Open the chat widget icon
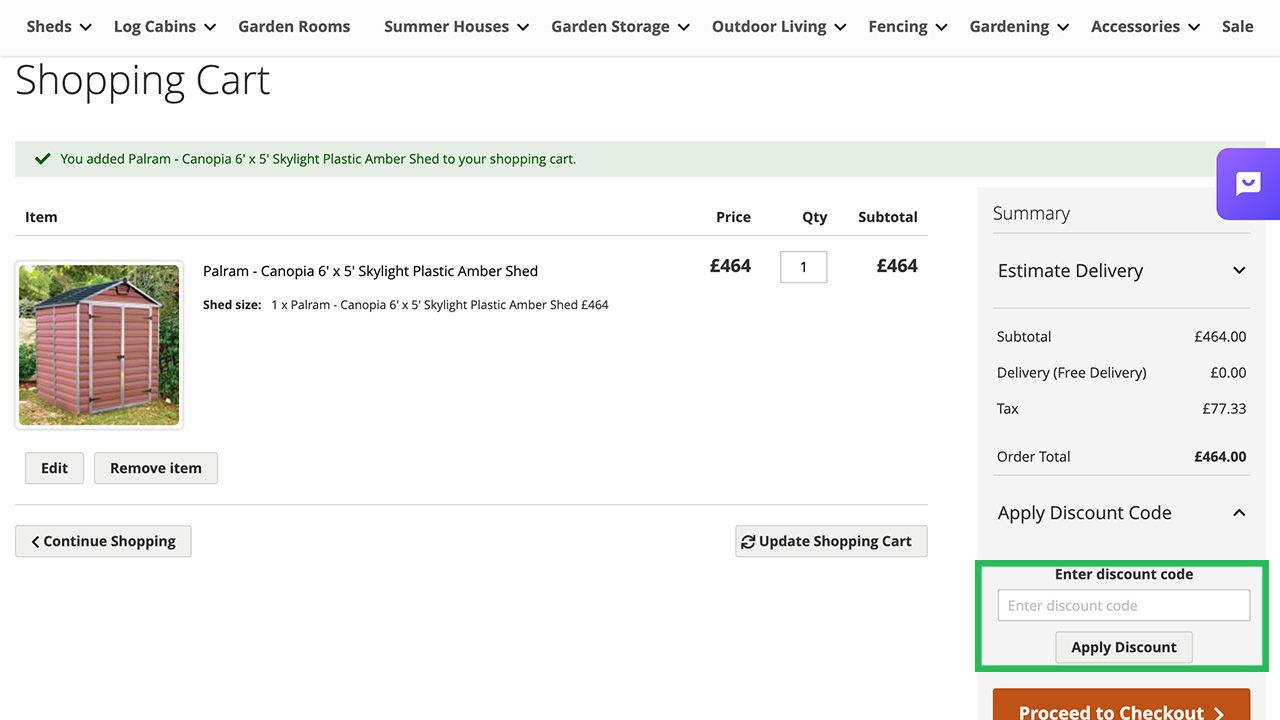1280x720 pixels. click(x=1248, y=184)
